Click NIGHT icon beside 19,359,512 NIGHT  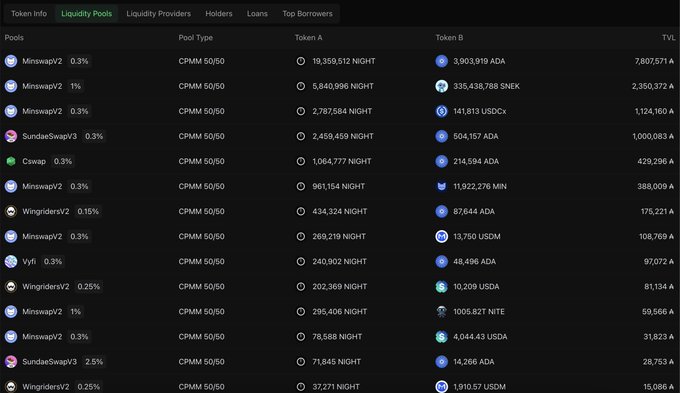click(x=301, y=61)
